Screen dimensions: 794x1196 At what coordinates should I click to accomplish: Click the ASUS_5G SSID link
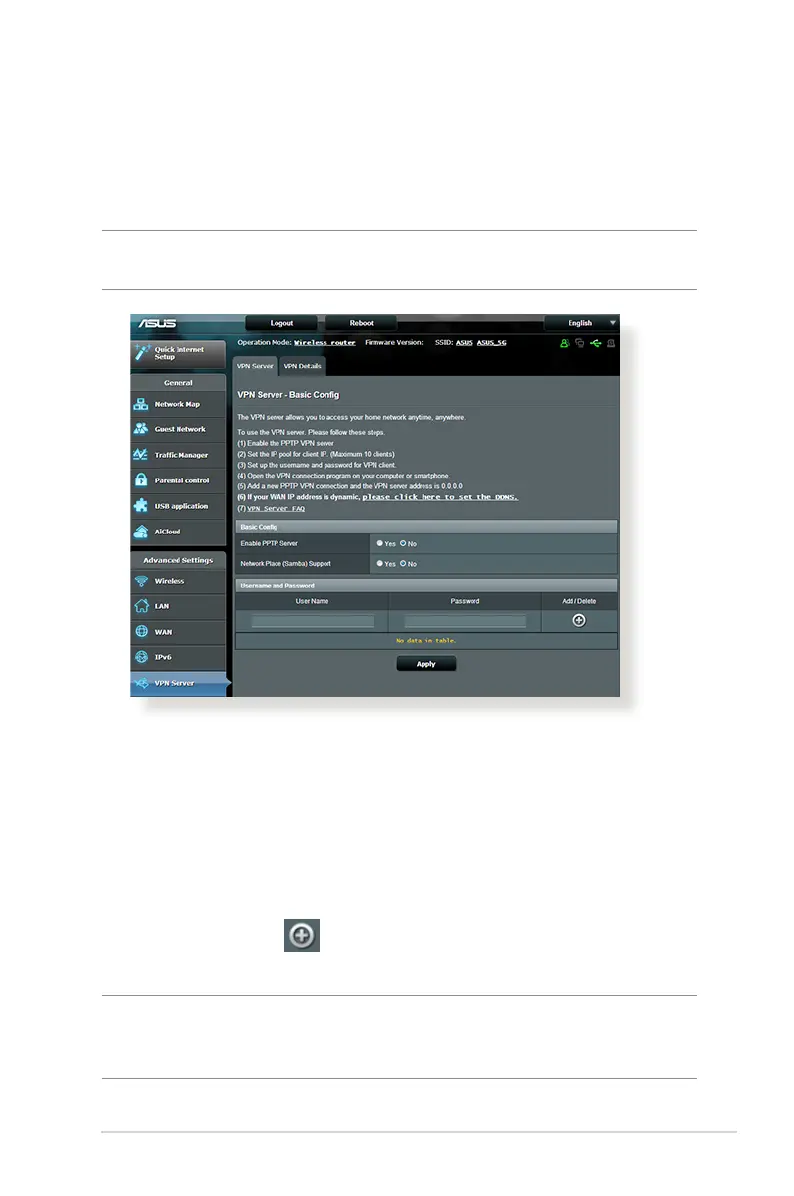(492, 343)
